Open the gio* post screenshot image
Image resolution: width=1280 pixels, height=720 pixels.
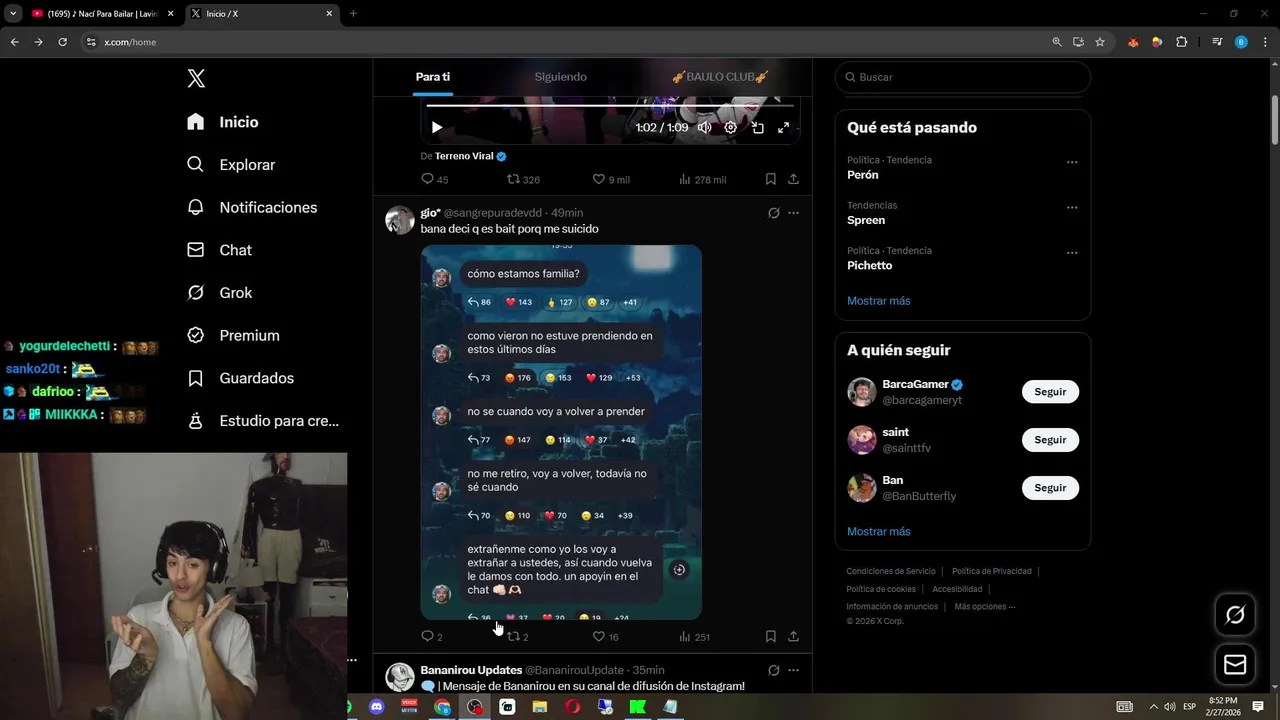[561, 432]
